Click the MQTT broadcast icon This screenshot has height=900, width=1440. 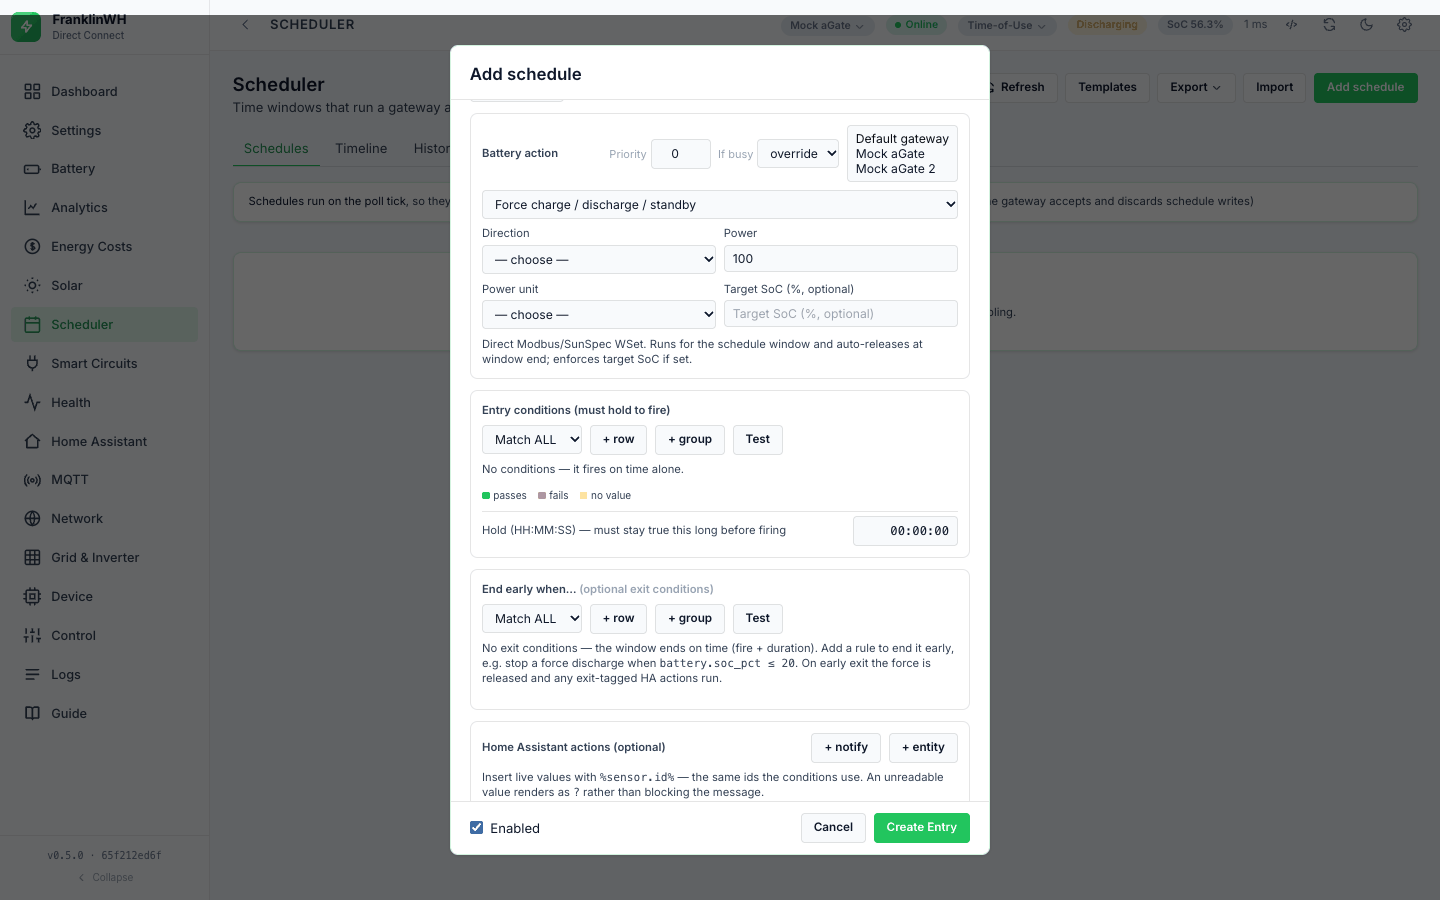32,480
